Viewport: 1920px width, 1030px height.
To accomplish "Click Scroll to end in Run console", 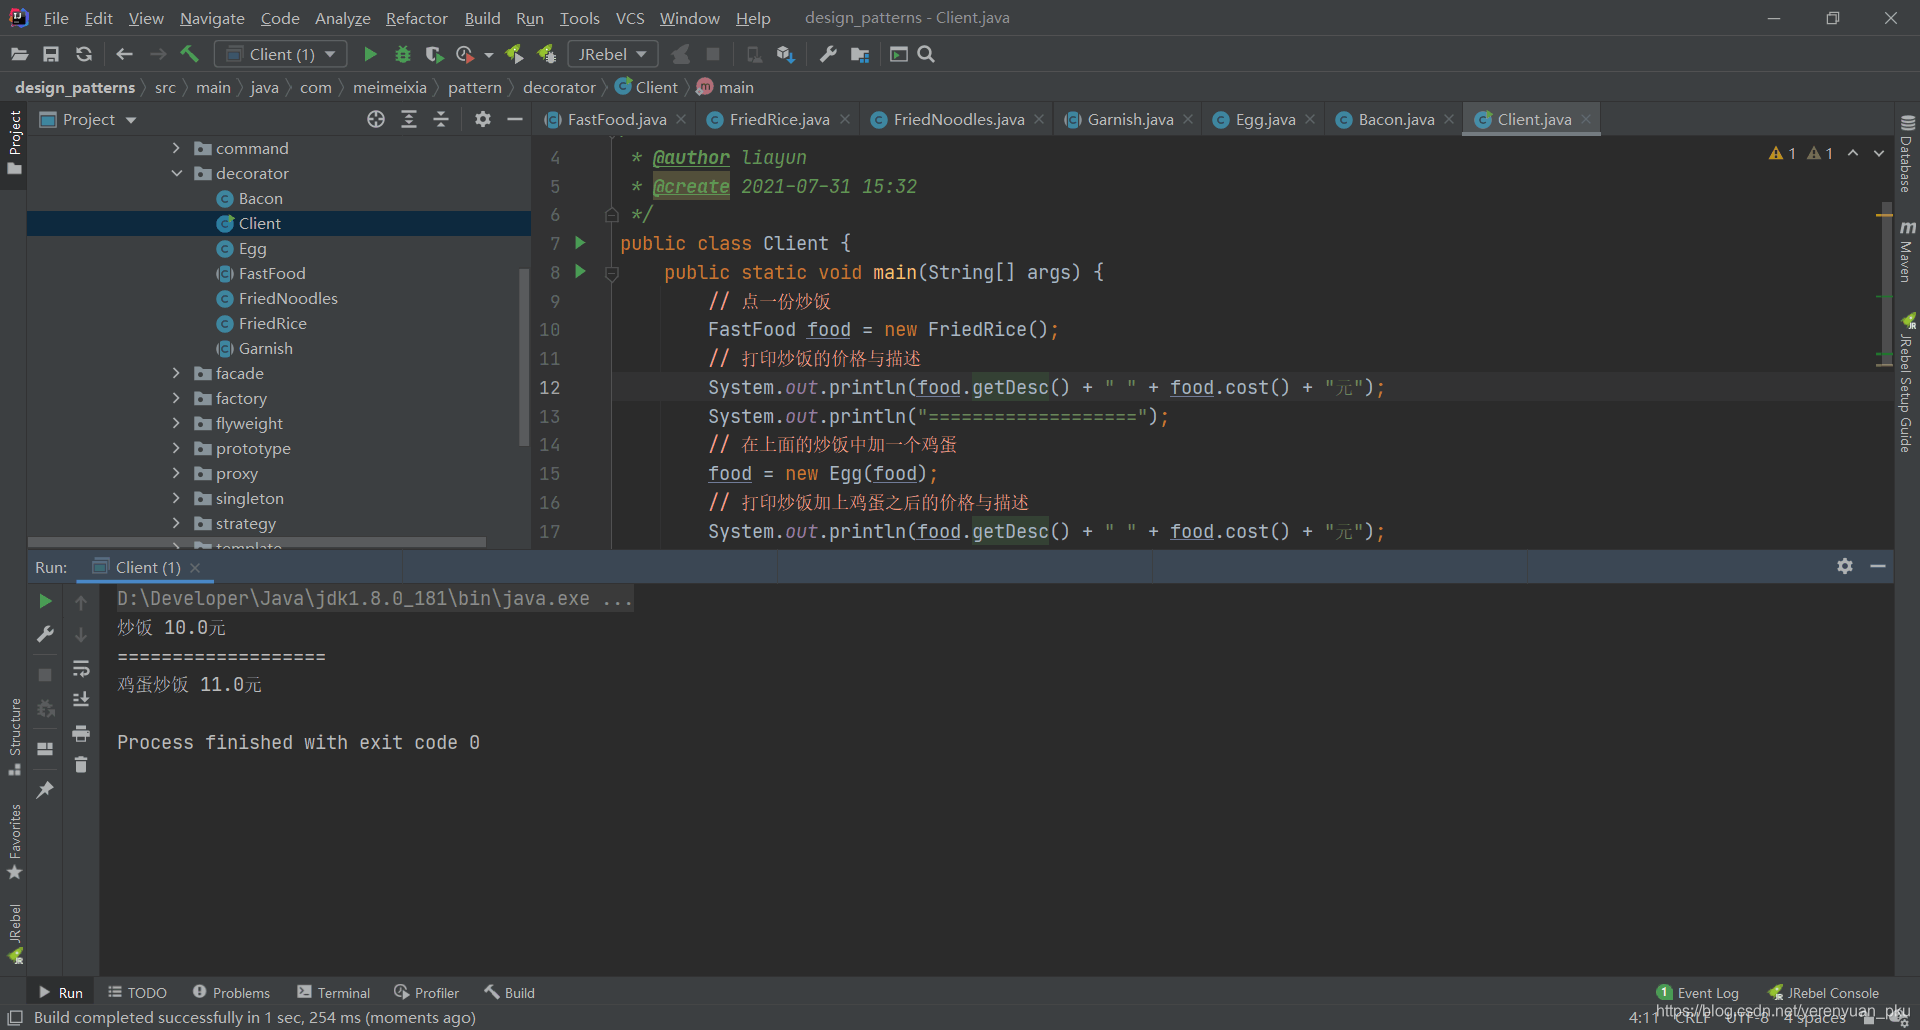I will click(x=81, y=700).
